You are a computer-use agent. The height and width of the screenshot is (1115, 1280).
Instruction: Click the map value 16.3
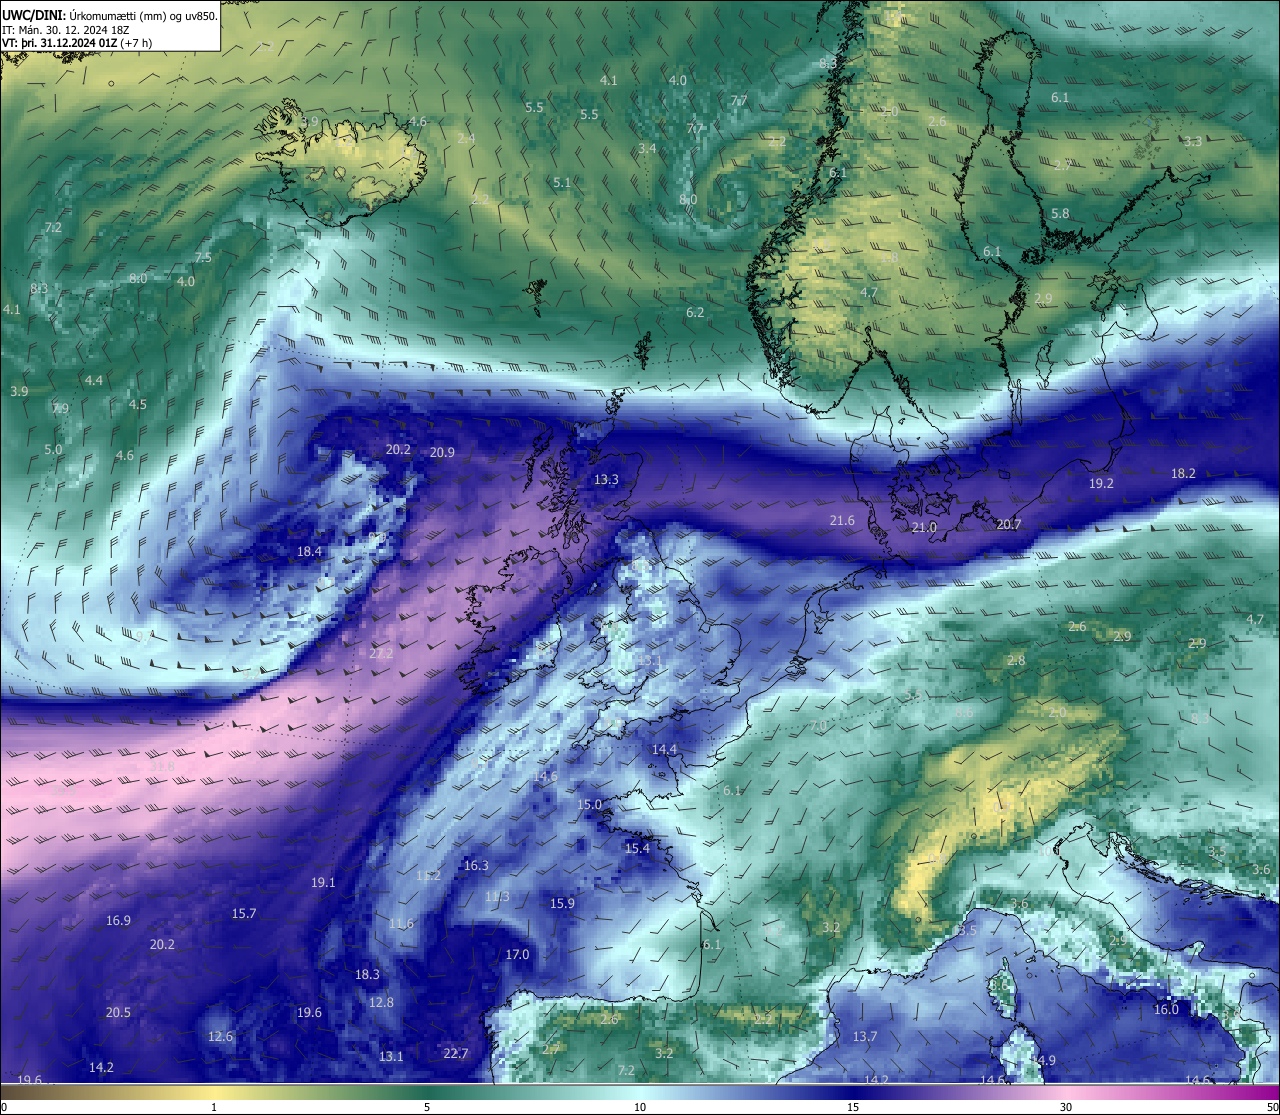tap(476, 865)
